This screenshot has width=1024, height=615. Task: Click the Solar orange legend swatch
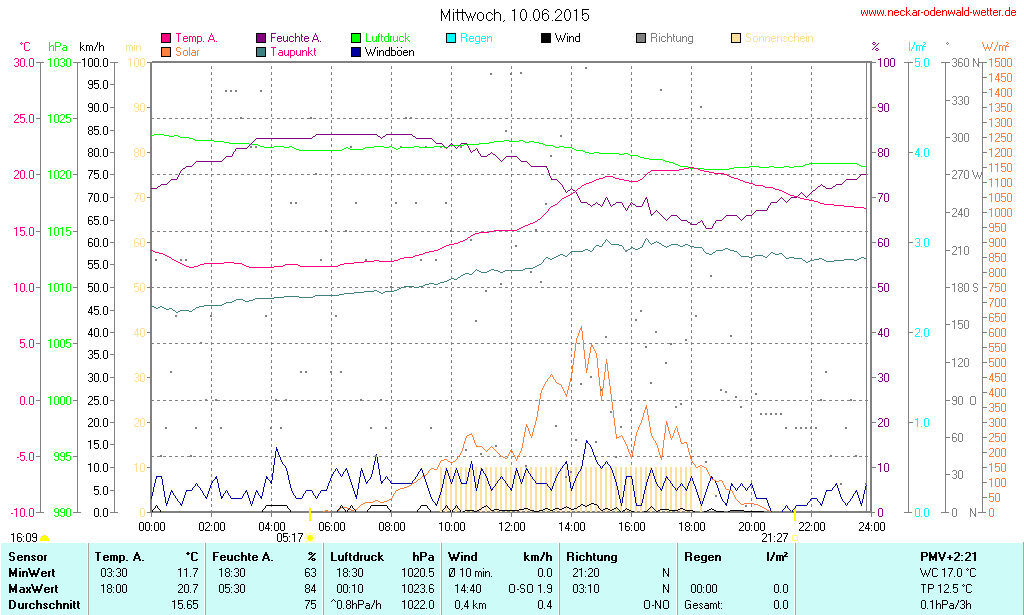(x=166, y=52)
